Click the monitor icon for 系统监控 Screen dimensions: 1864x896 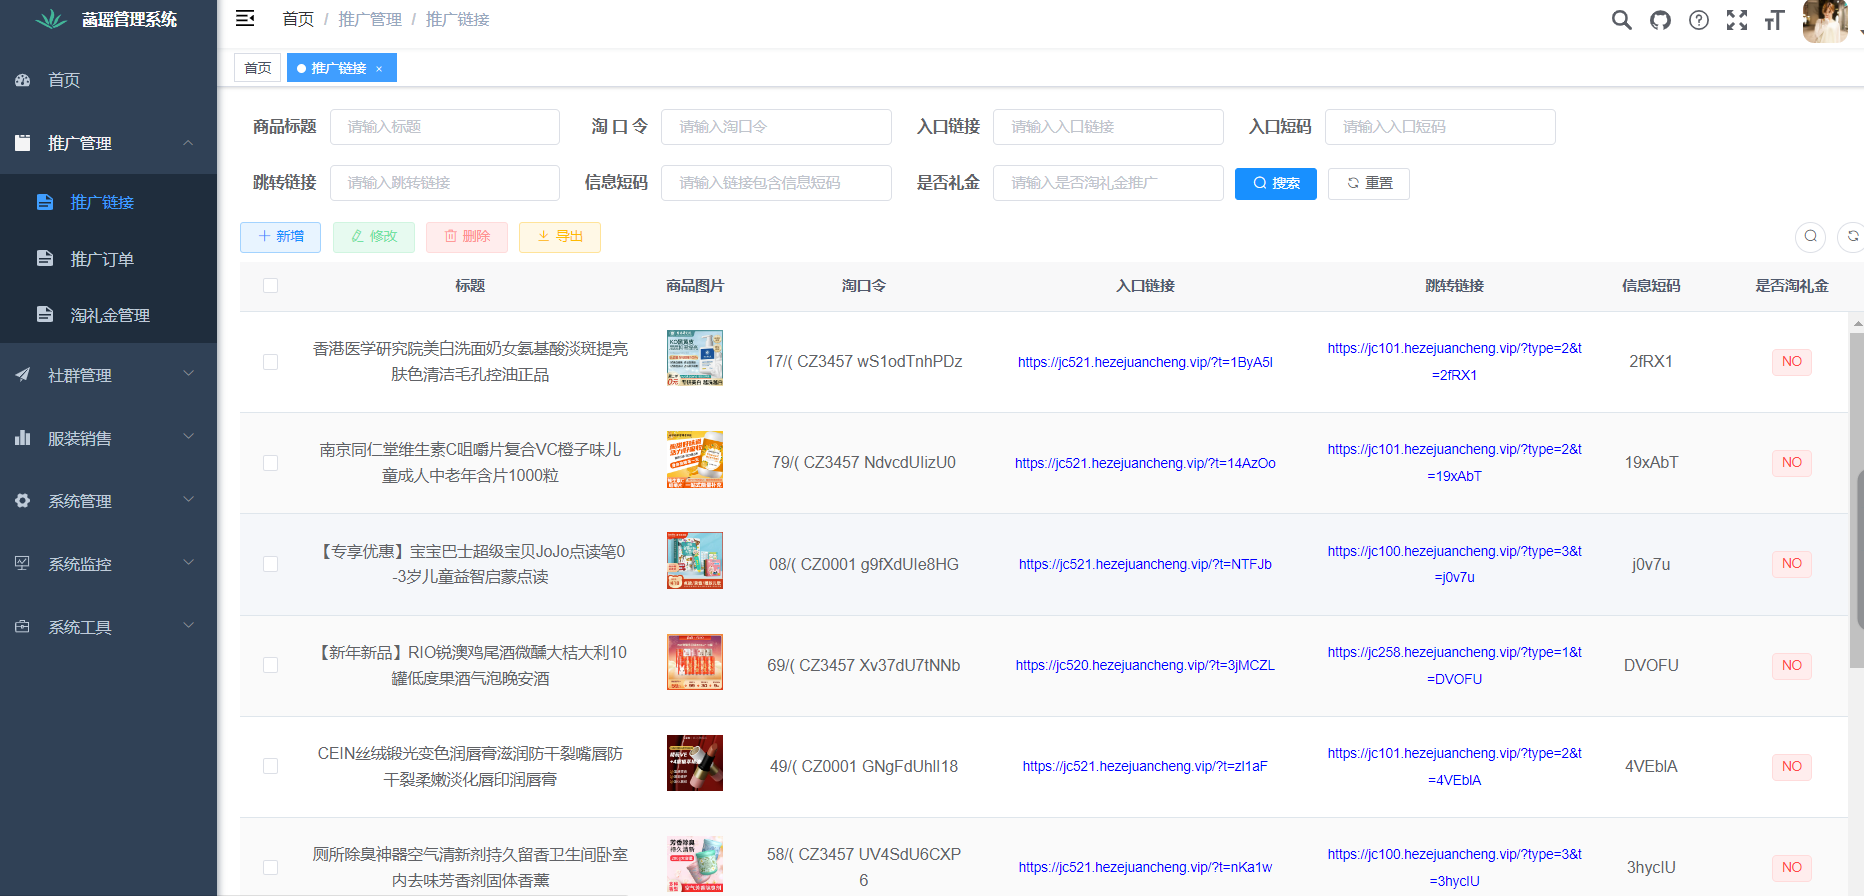[23, 563]
